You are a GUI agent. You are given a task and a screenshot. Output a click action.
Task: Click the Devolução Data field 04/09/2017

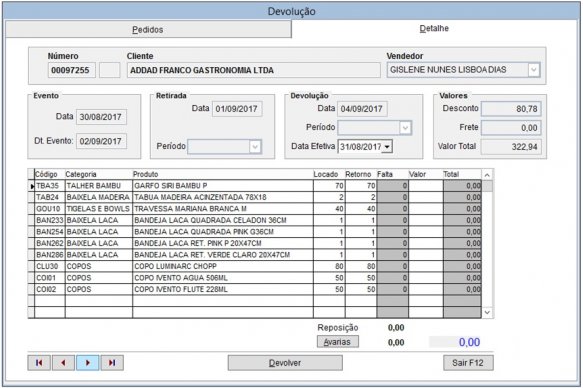(362, 109)
